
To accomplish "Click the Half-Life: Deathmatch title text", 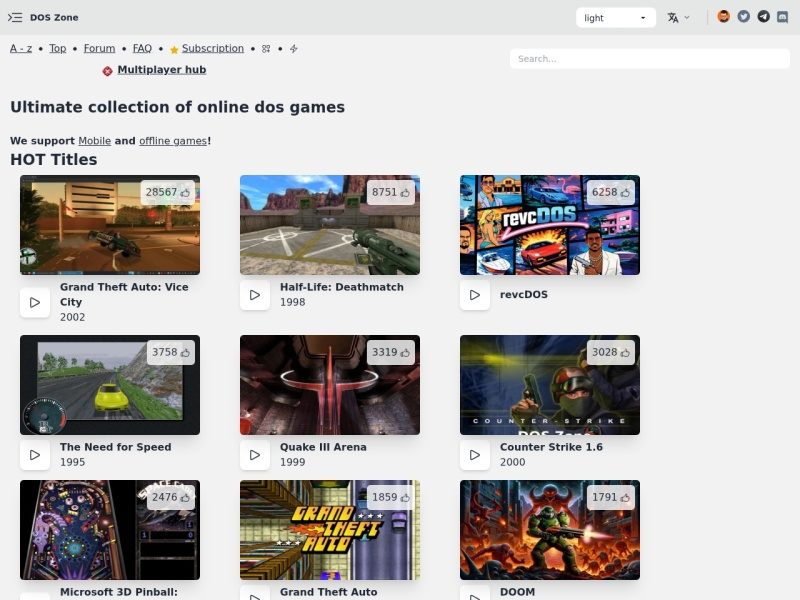I will [x=341, y=287].
